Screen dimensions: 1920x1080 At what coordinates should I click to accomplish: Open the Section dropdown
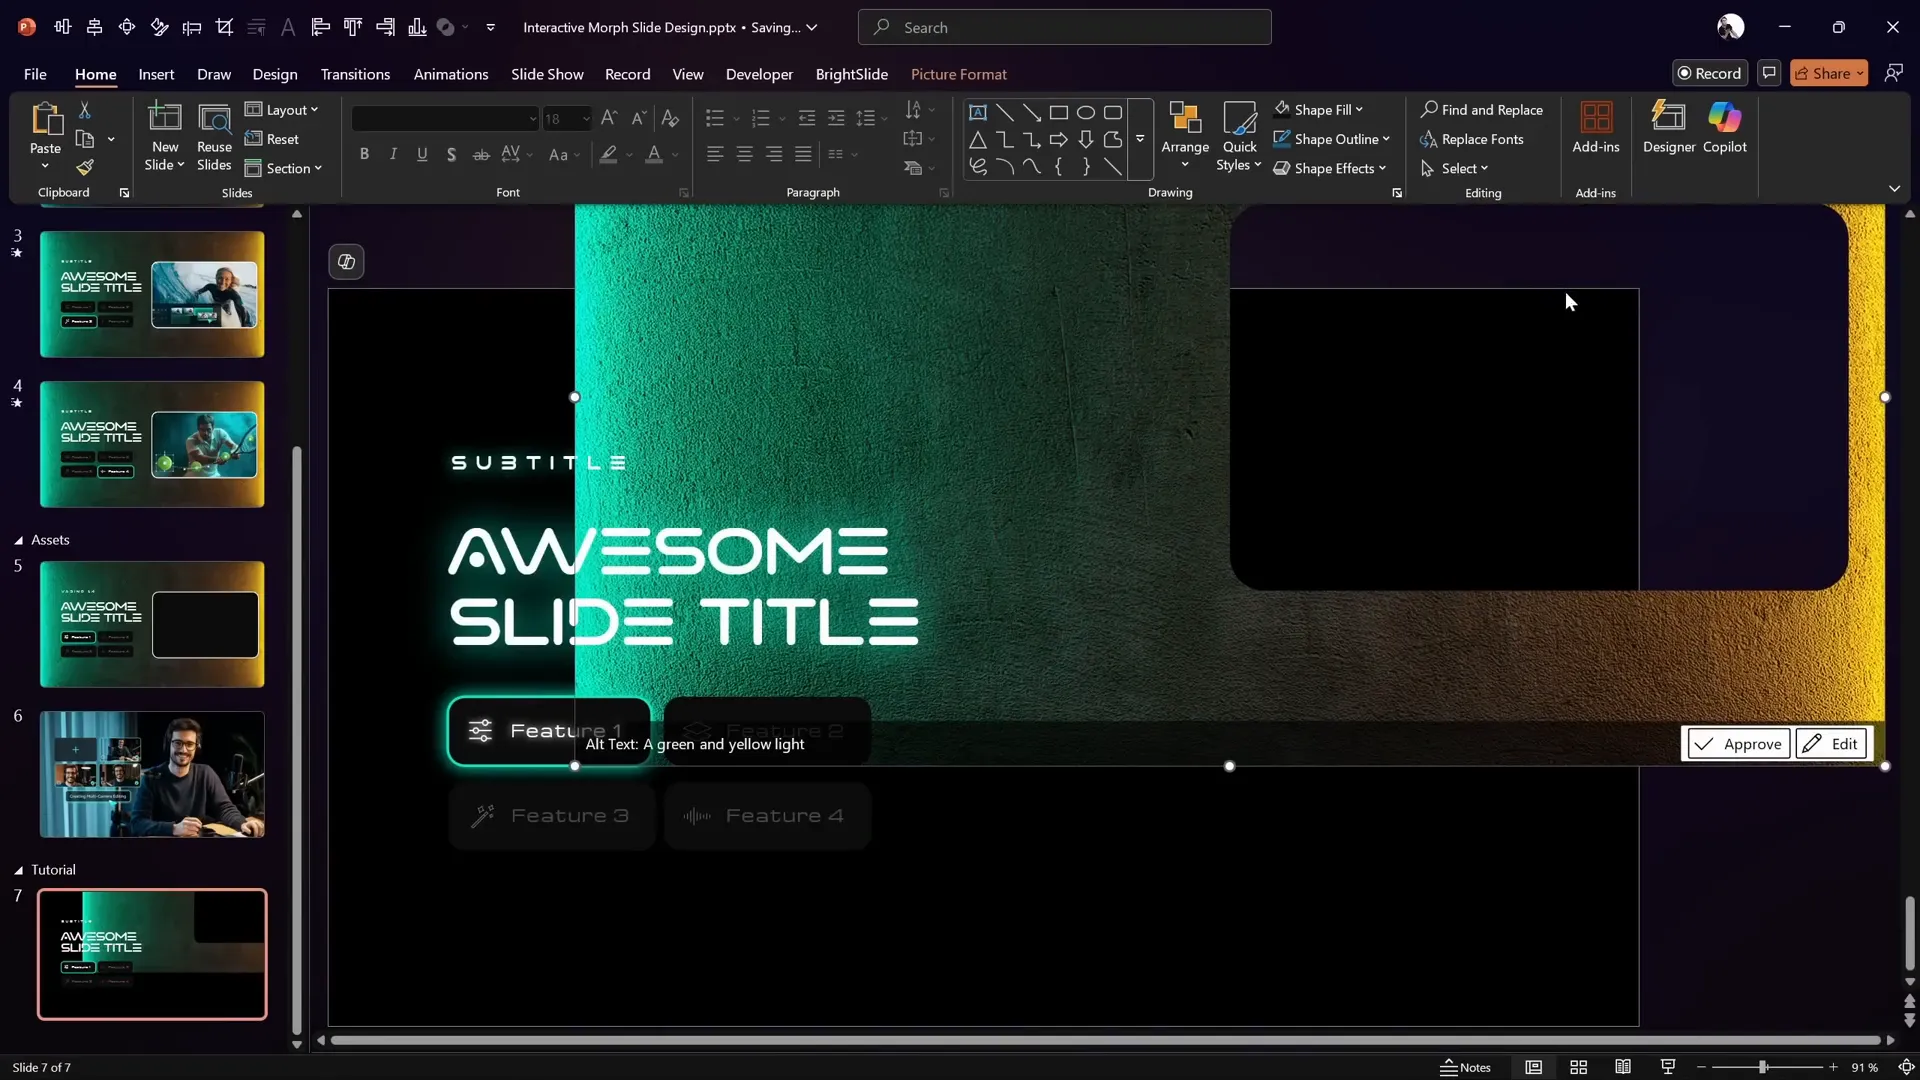pyautogui.click(x=284, y=168)
